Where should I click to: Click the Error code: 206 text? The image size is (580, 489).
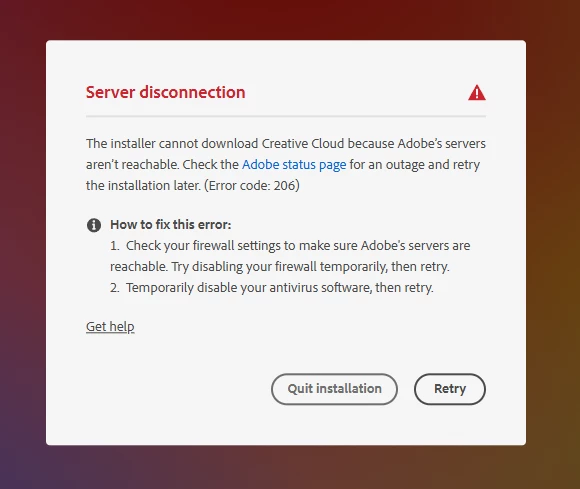(x=252, y=185)
